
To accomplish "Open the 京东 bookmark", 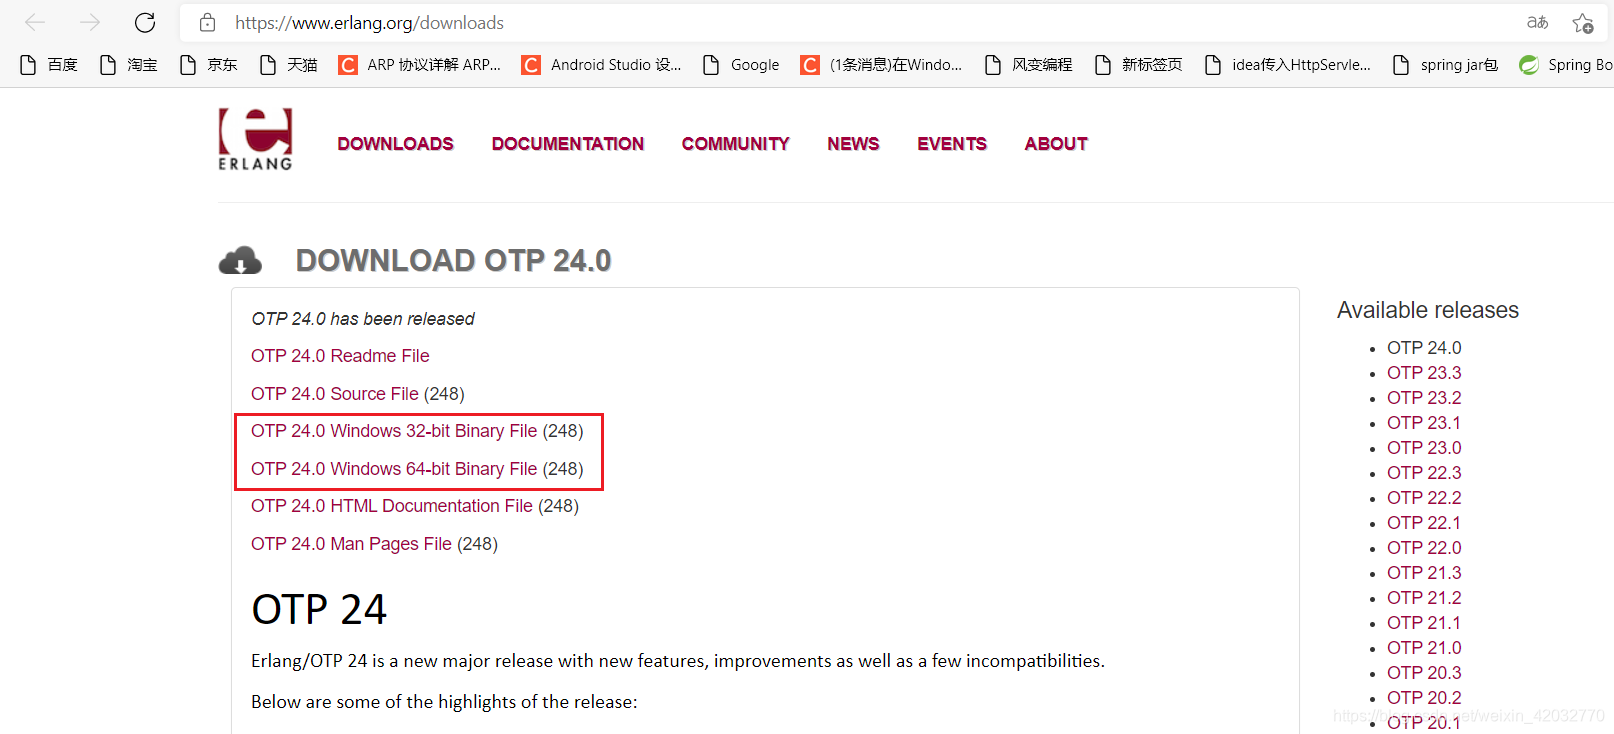I will coord(209,65).
